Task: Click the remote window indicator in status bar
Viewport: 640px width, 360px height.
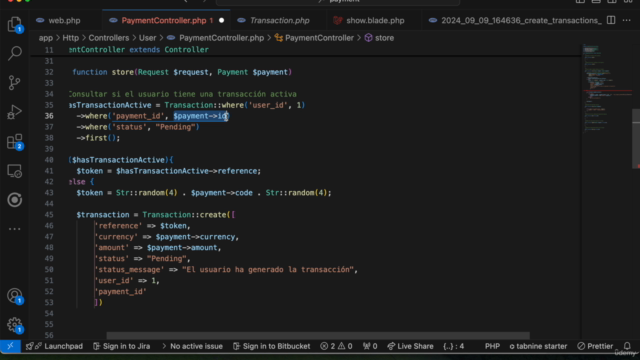Action: click(10, 346)
